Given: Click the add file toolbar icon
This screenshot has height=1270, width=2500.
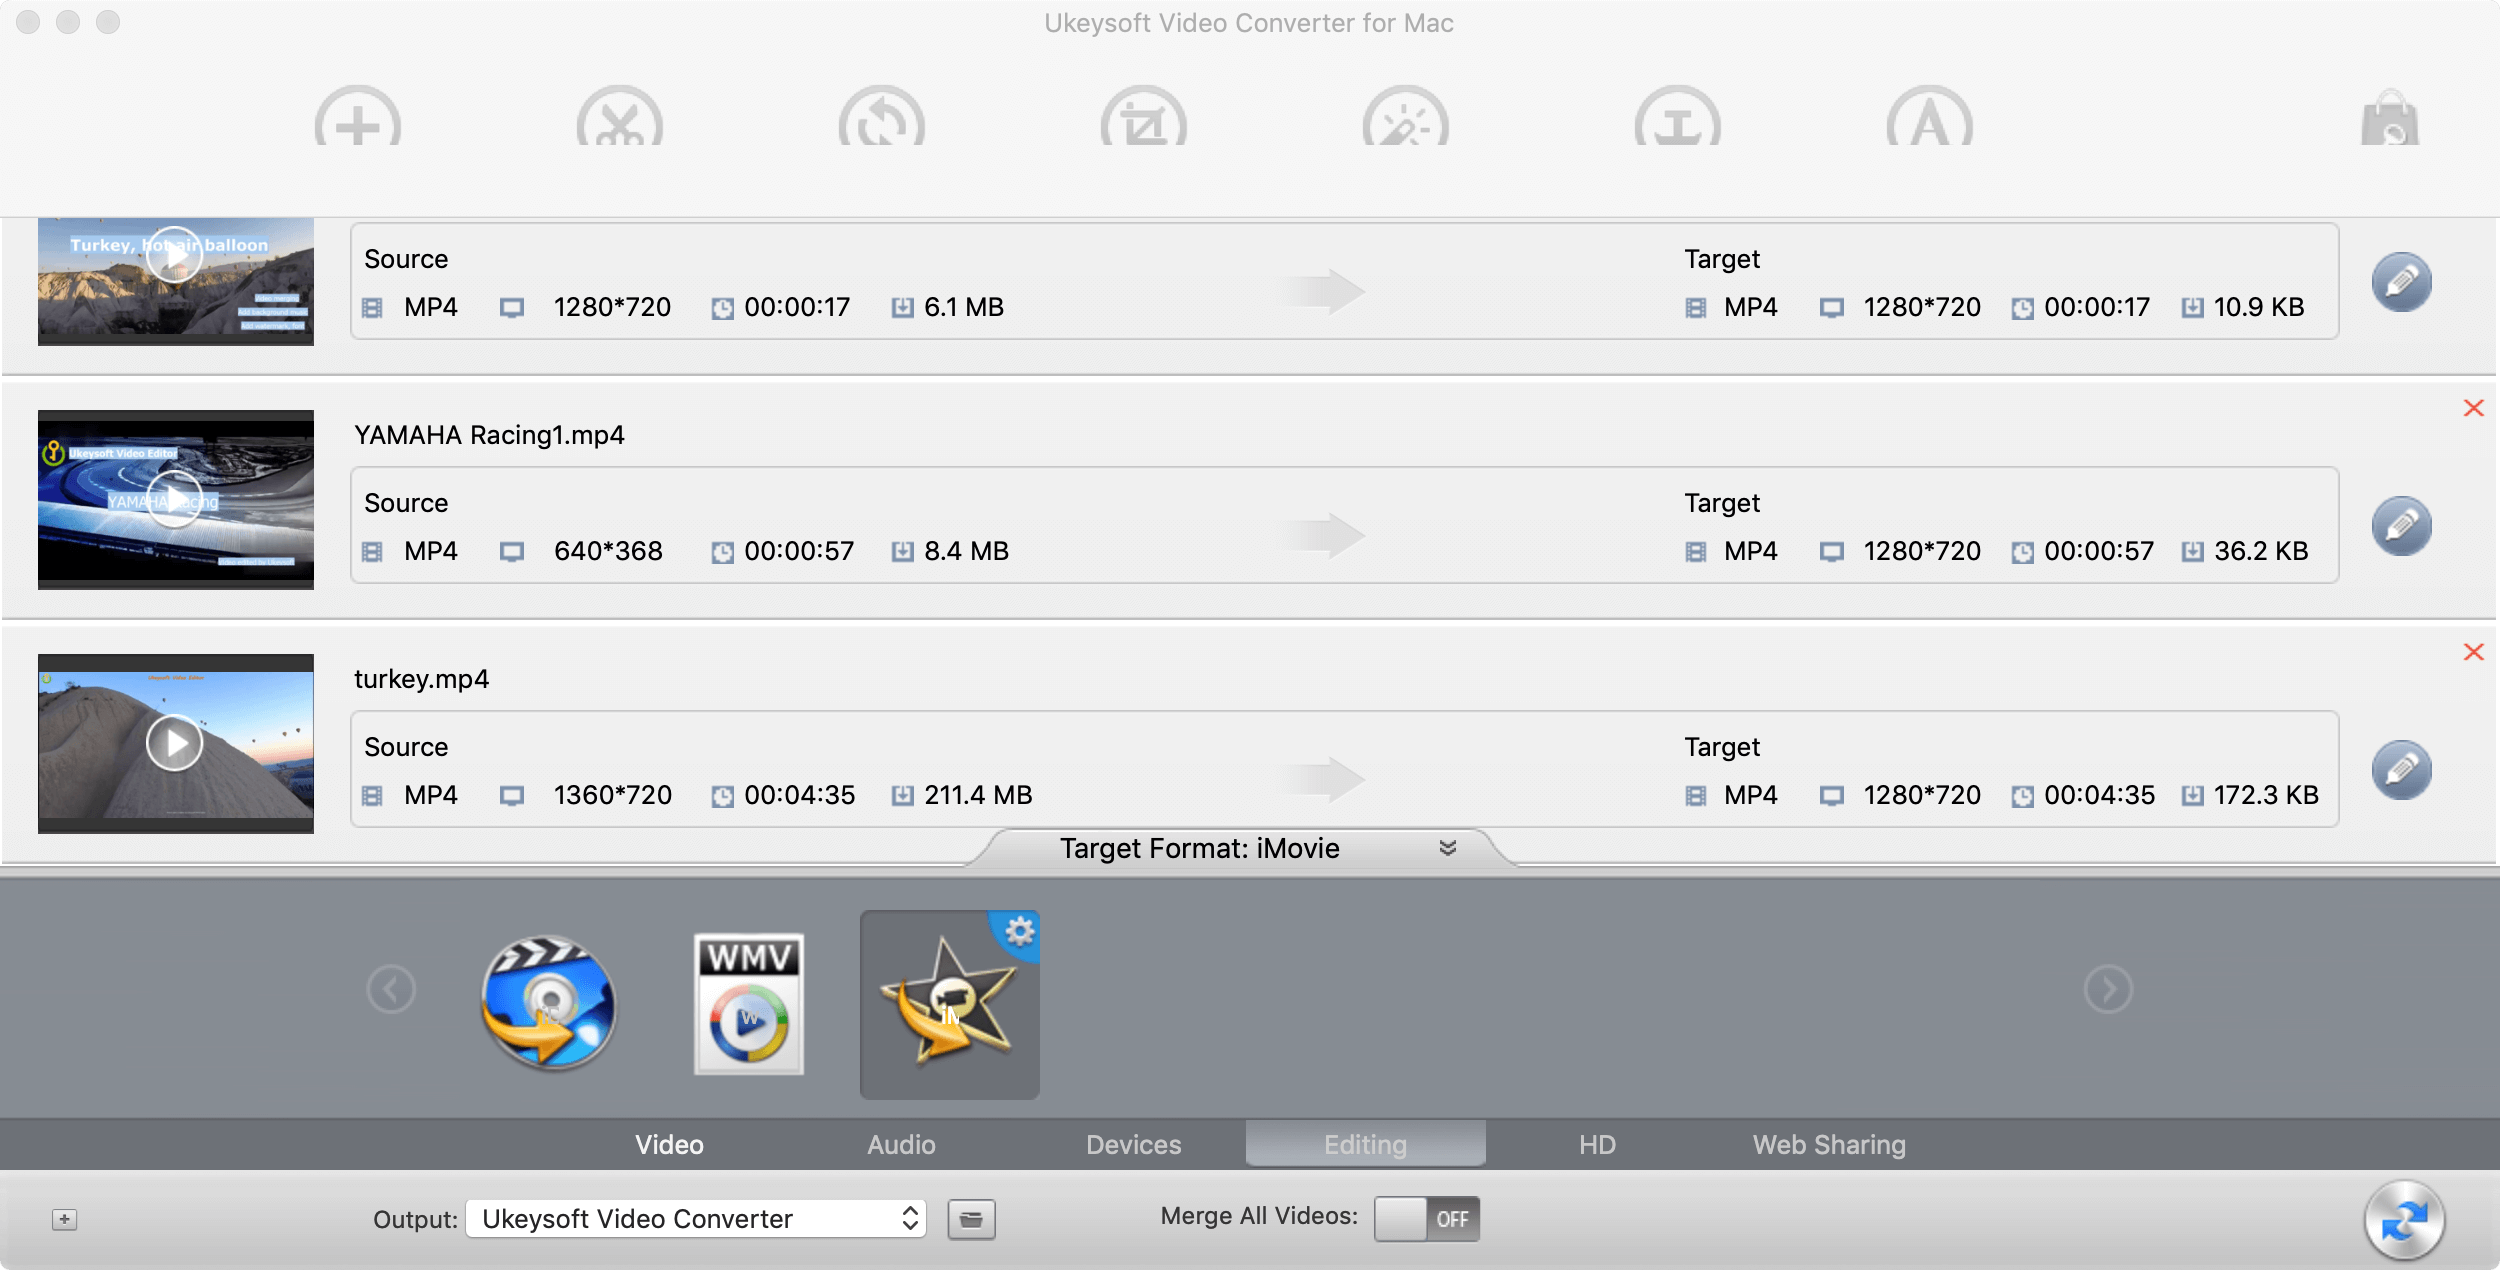Looking at the screenshot, I should point(356,121).
